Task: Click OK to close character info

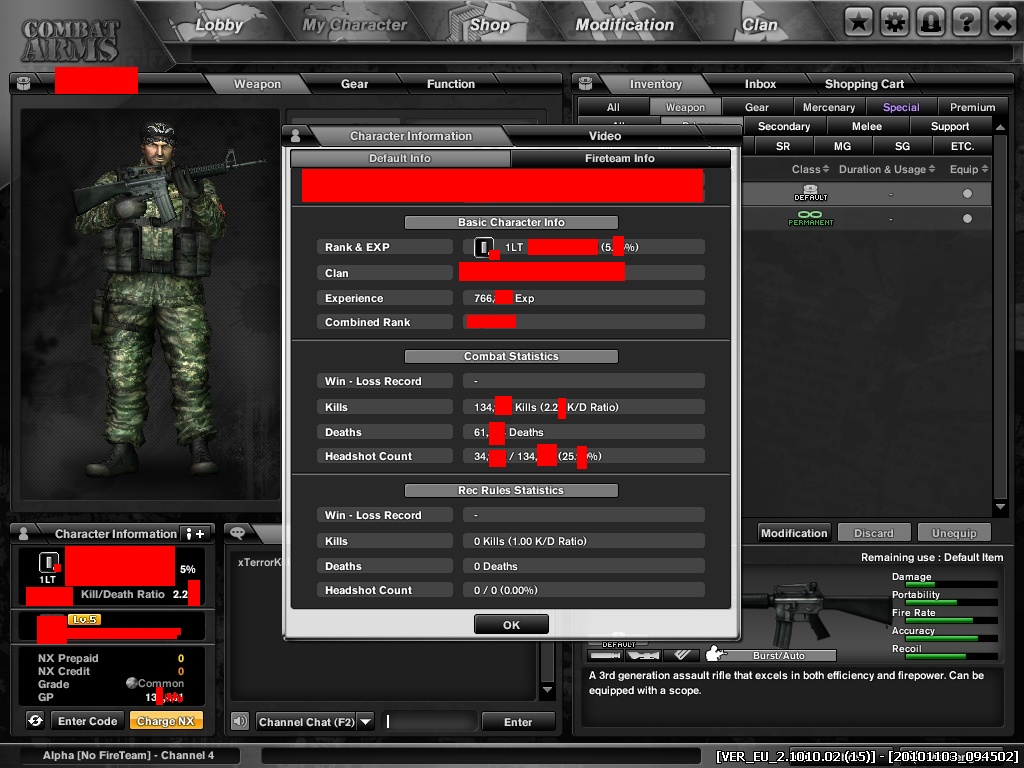Action: pos(511,625)
